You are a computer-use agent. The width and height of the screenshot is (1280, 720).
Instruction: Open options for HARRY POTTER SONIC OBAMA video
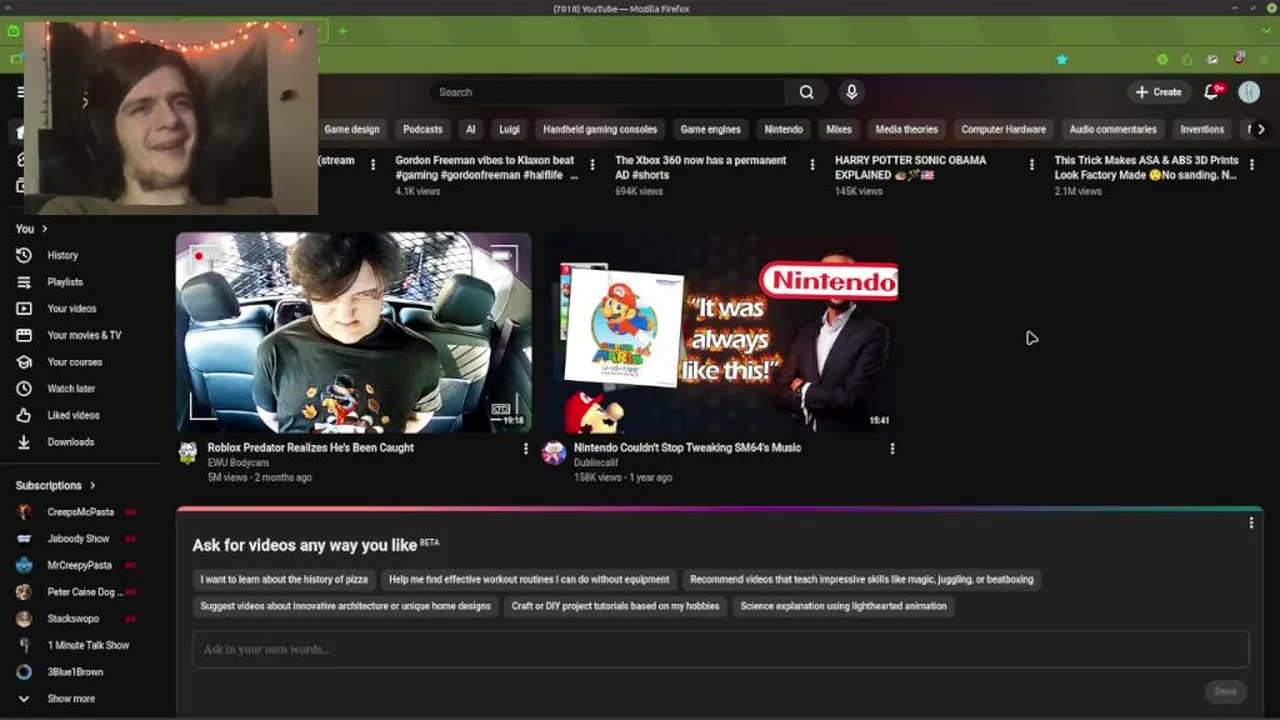pos(1032,164)
